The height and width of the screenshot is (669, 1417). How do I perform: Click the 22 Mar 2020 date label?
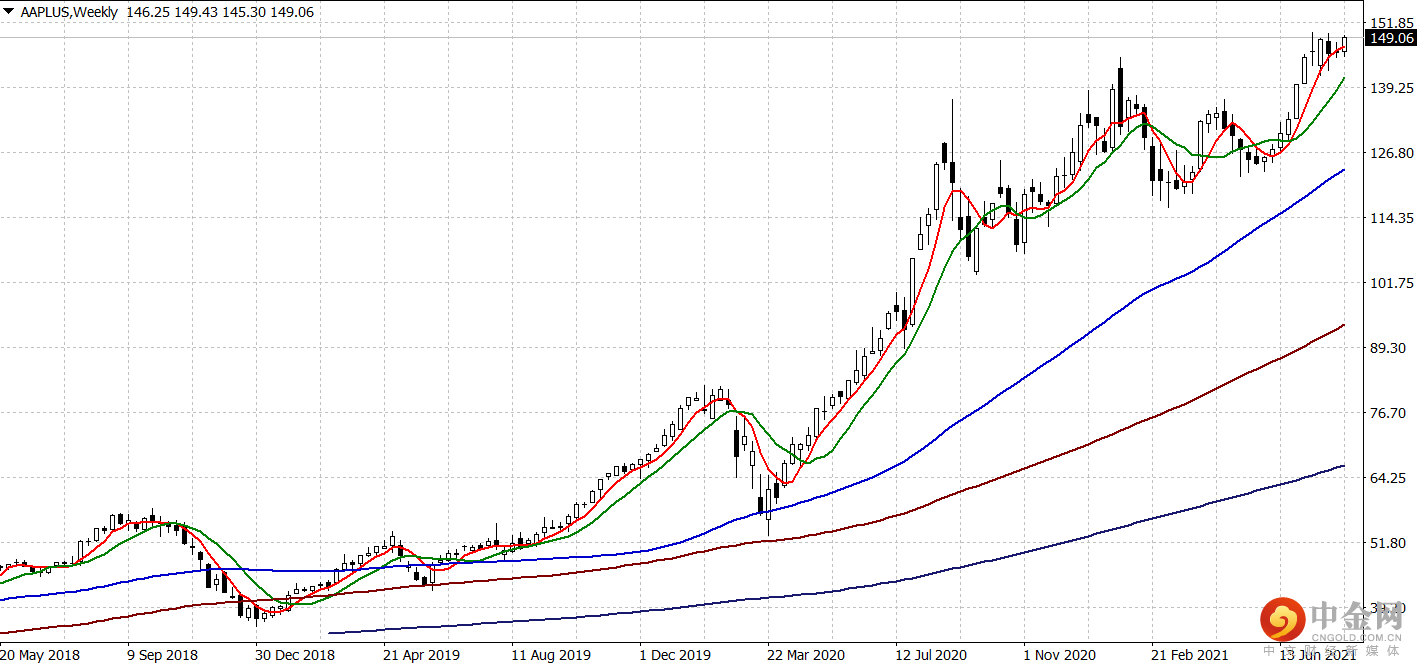[x=807, y=655]
